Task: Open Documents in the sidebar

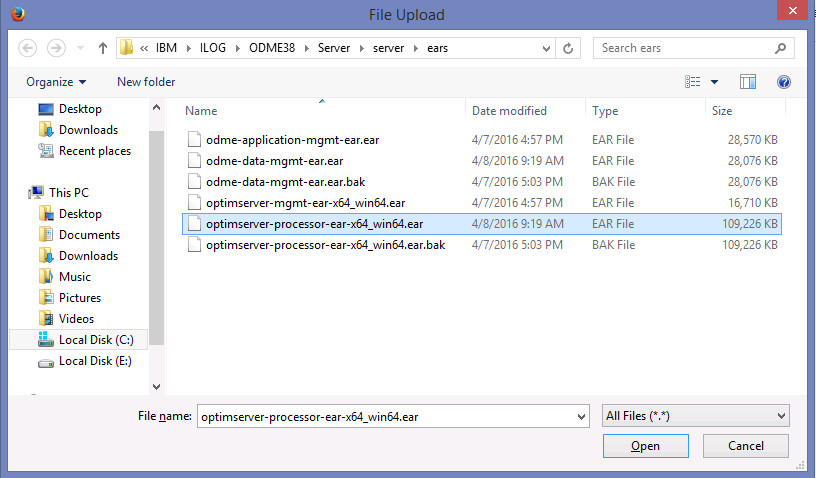Action: (x=89, y=235)
